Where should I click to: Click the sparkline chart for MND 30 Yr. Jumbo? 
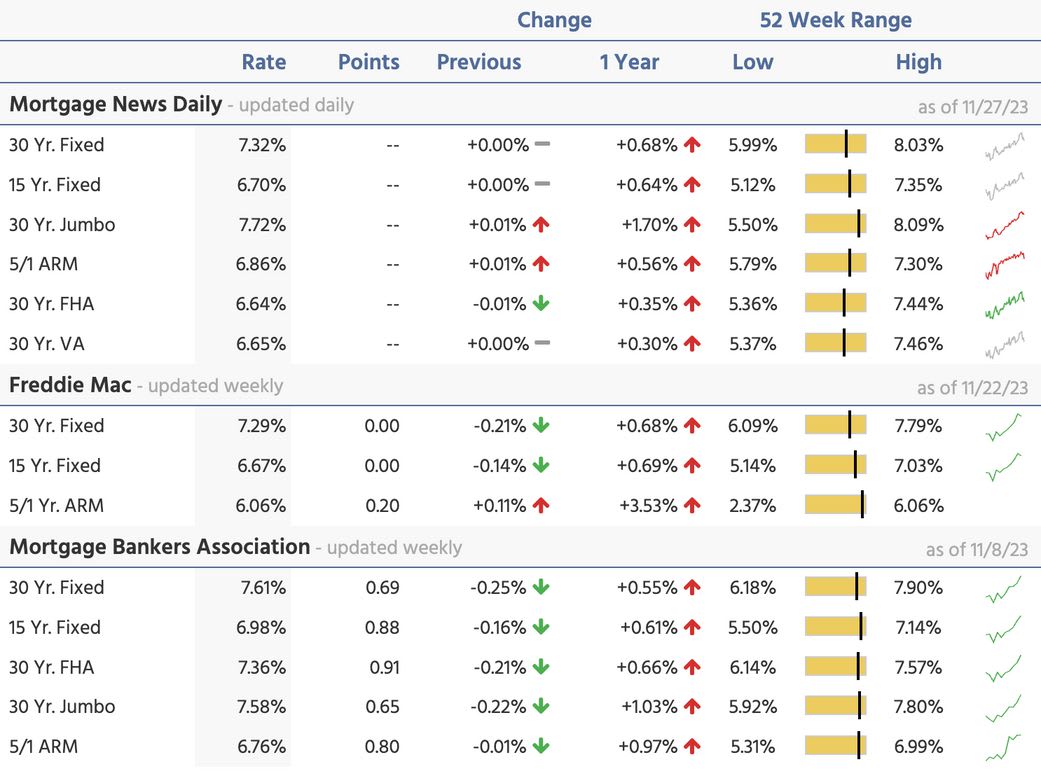(1004, 225)
